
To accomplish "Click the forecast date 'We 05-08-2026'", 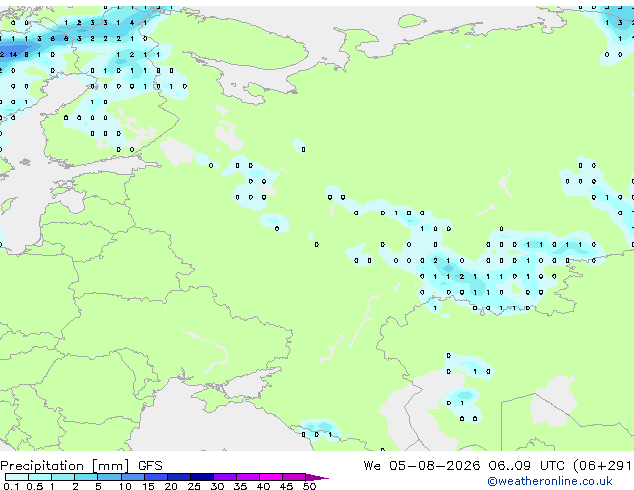I will click(422, 466).
